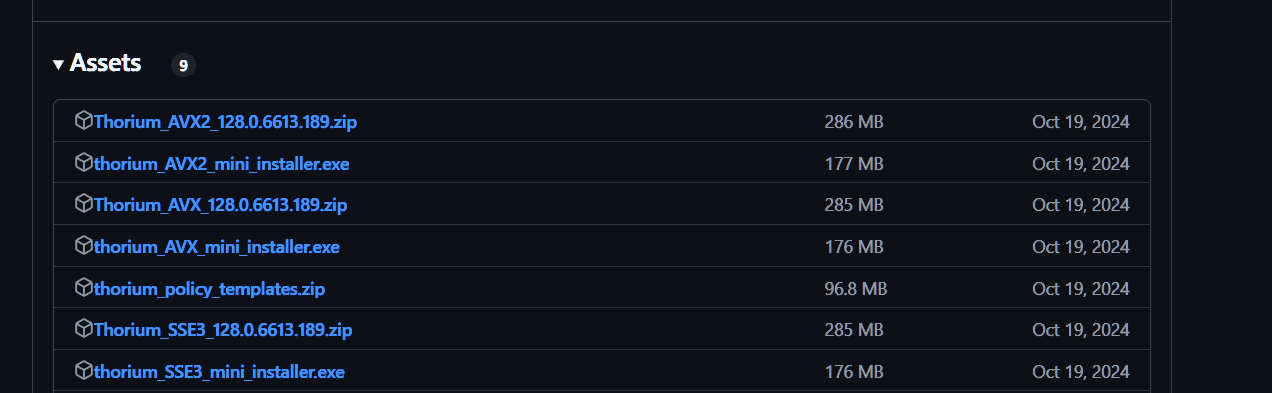Click package icon beside Thorium_AVX_128.0.6613.189.zip
This screenshot has width=1272, height=393.
(x=84, y=204)
